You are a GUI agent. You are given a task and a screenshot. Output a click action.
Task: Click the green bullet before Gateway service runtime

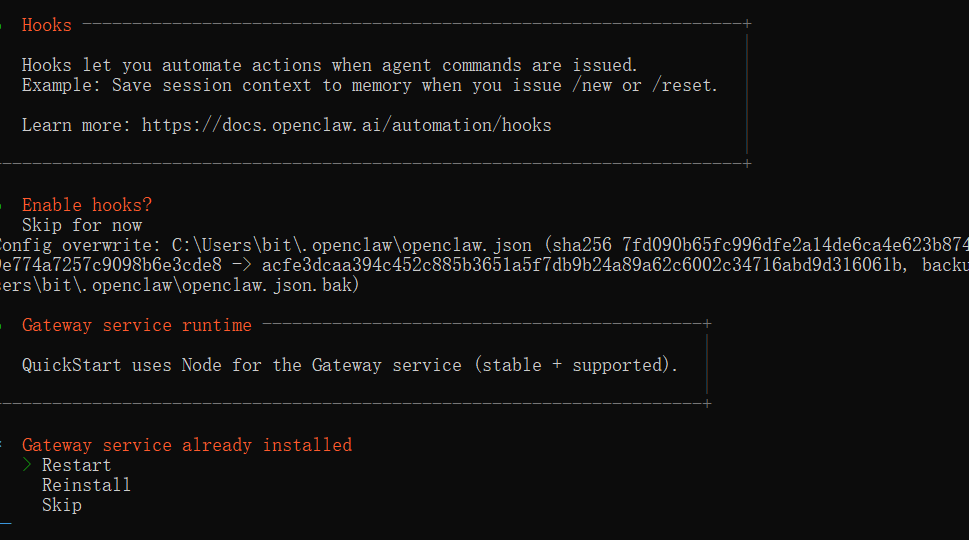tap(3, 325)
